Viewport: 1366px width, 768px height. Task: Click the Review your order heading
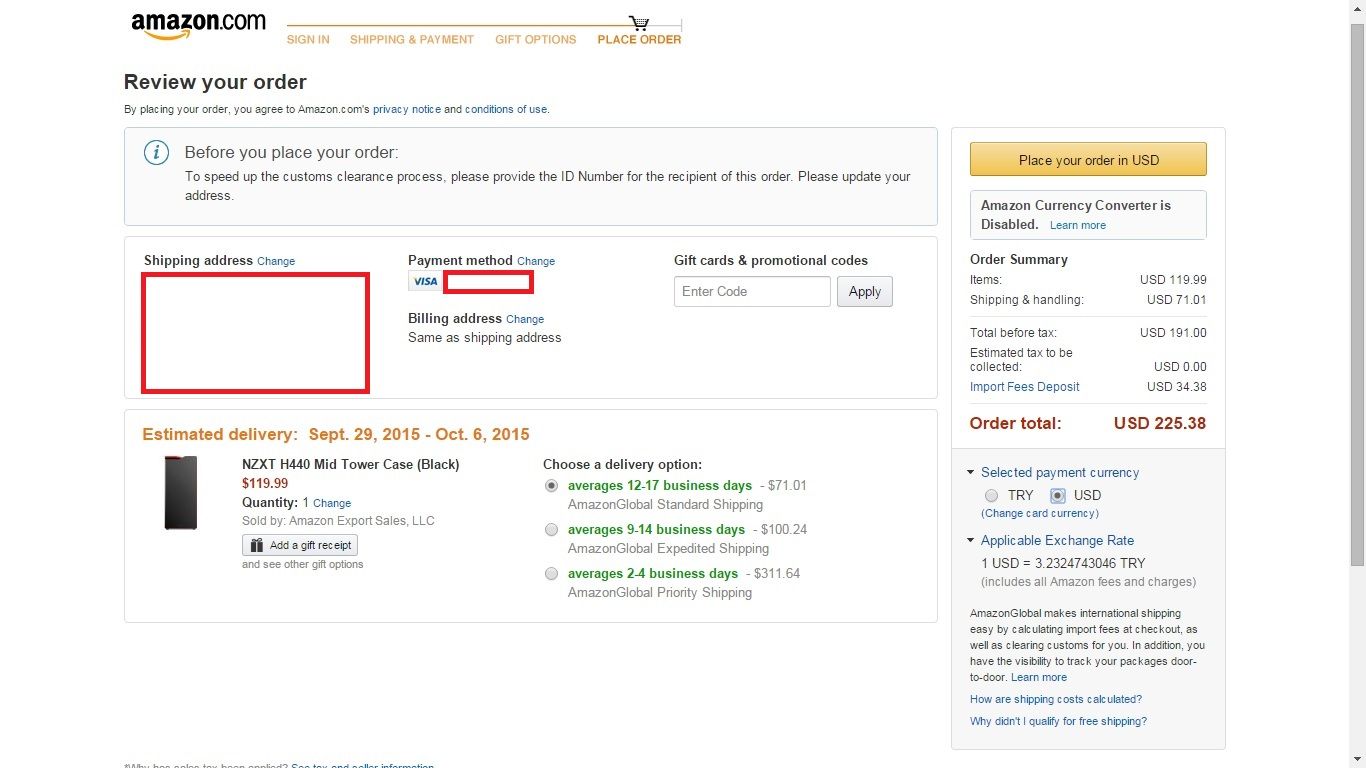(x=215, y=82)
